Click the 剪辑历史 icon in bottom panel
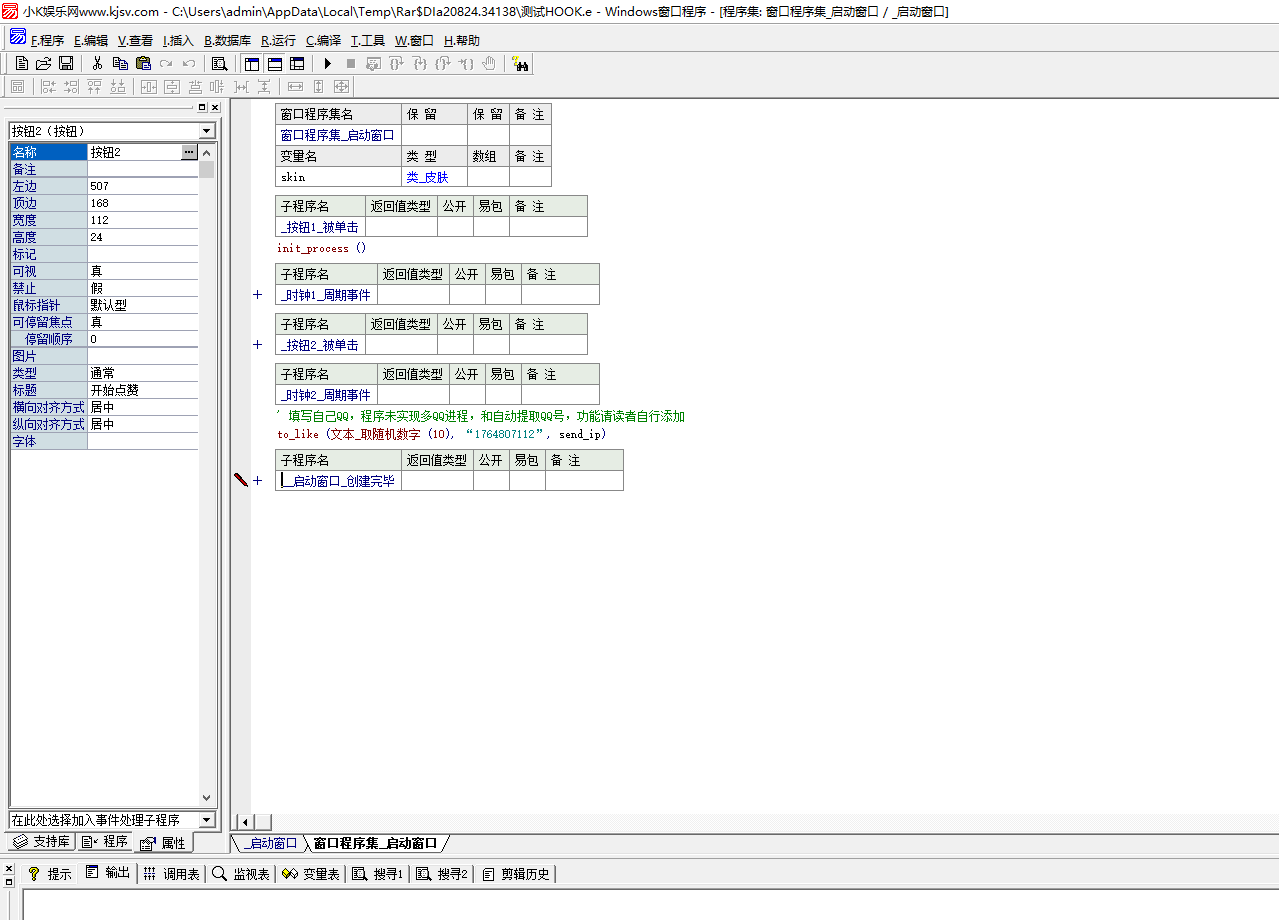This screenshot has height=920, width=1279. (x=489, y=873)
